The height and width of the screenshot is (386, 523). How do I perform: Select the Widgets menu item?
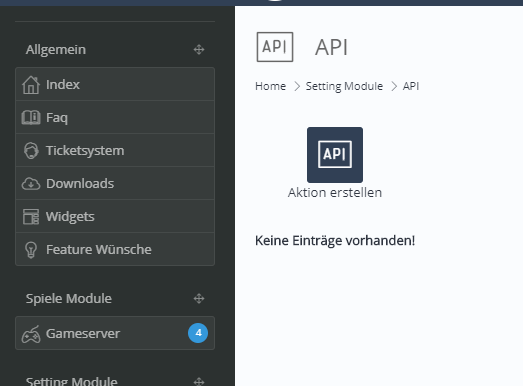[115, 216]
